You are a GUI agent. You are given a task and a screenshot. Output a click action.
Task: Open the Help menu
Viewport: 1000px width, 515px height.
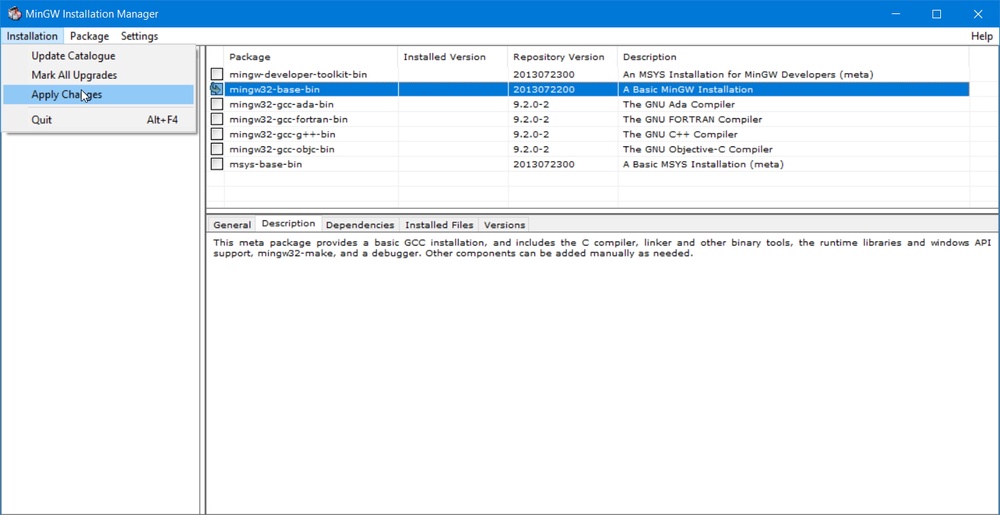pos(982,36)
